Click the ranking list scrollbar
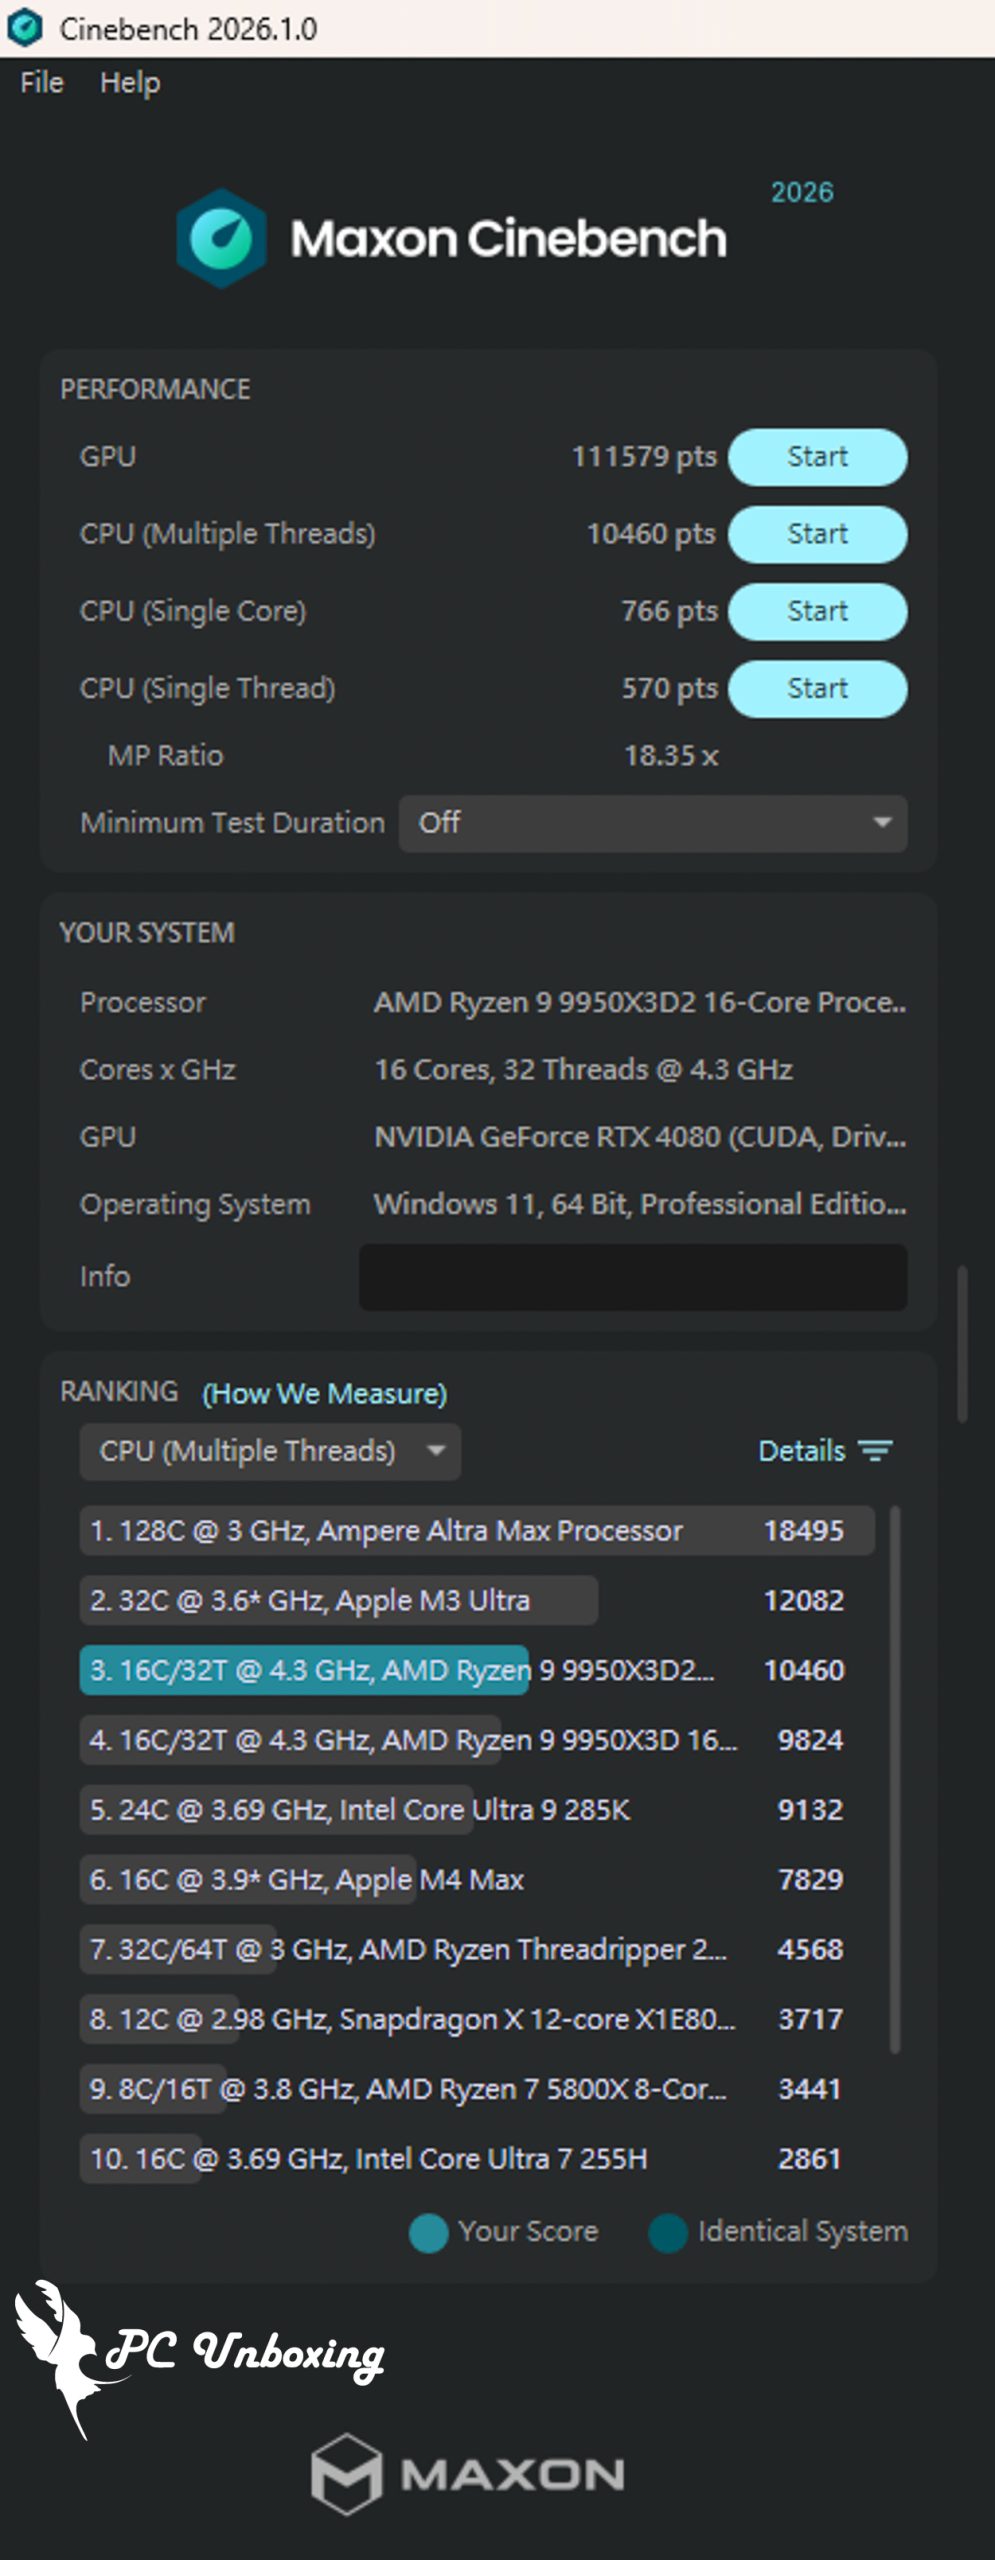Viewport: 995px width, 2560px height. tap(895, 1780)
